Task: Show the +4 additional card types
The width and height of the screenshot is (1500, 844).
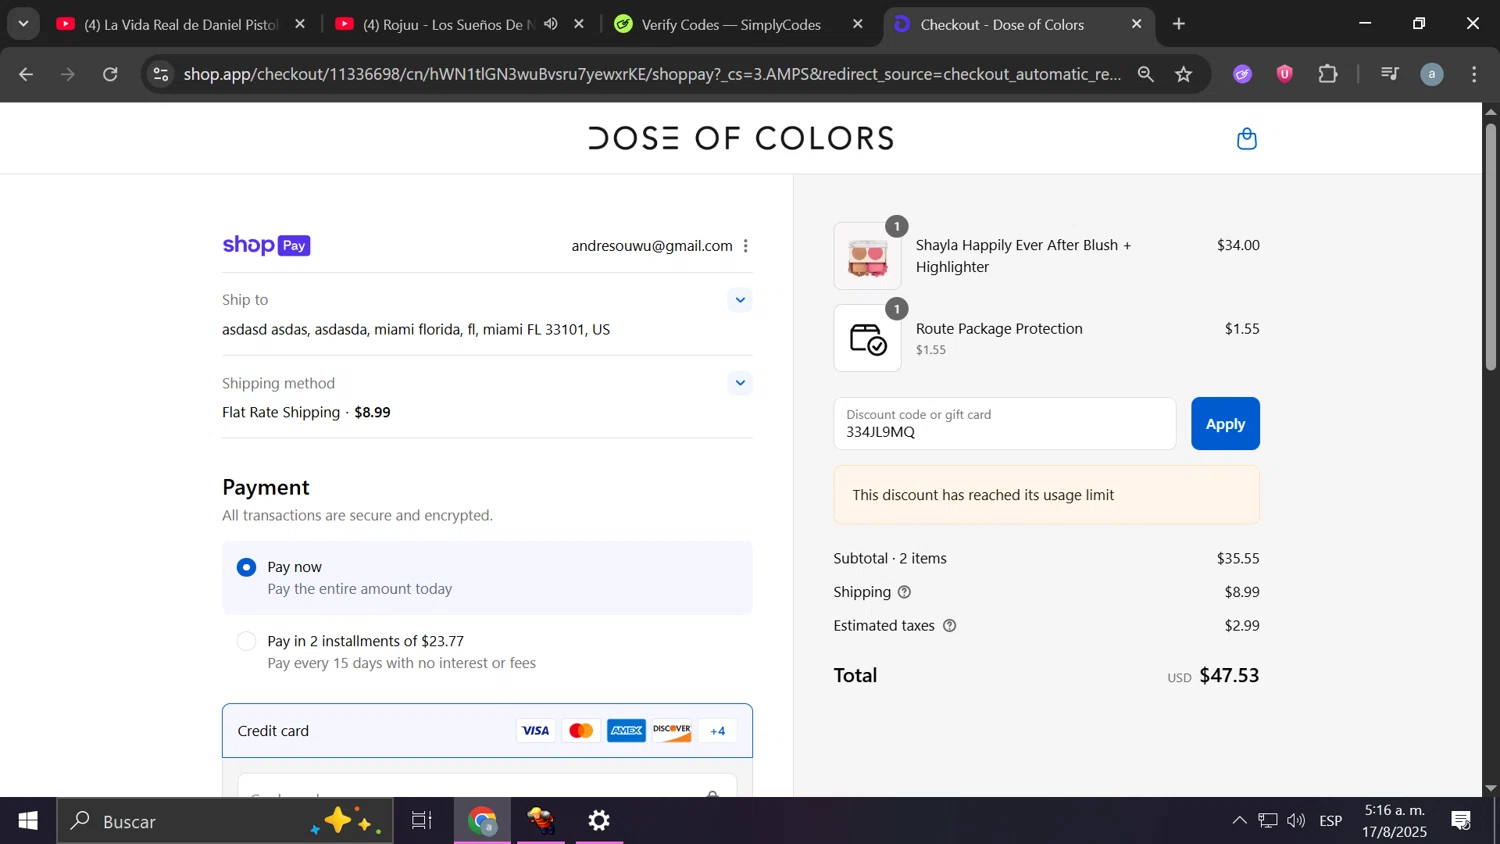Action: [x=718, y=731]
